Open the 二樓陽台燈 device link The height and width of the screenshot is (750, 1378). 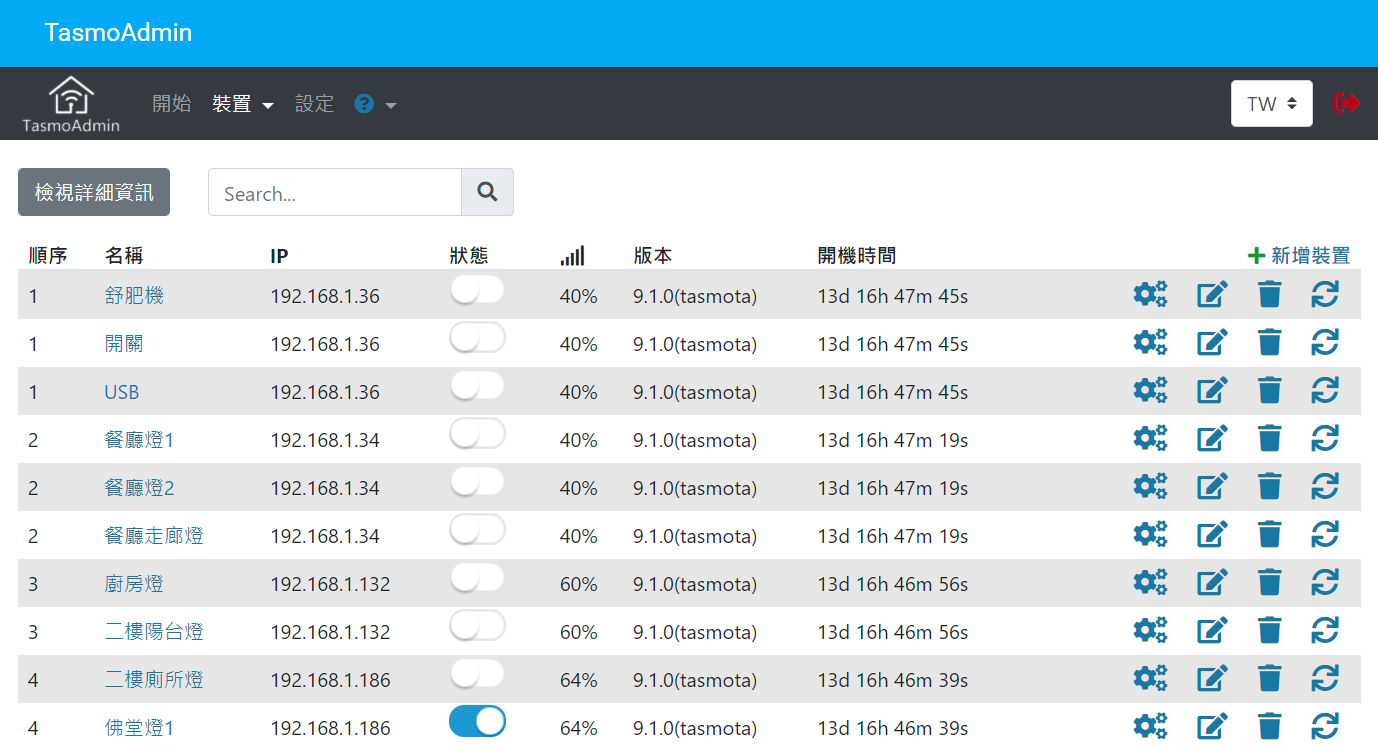[x=154, y=632]
